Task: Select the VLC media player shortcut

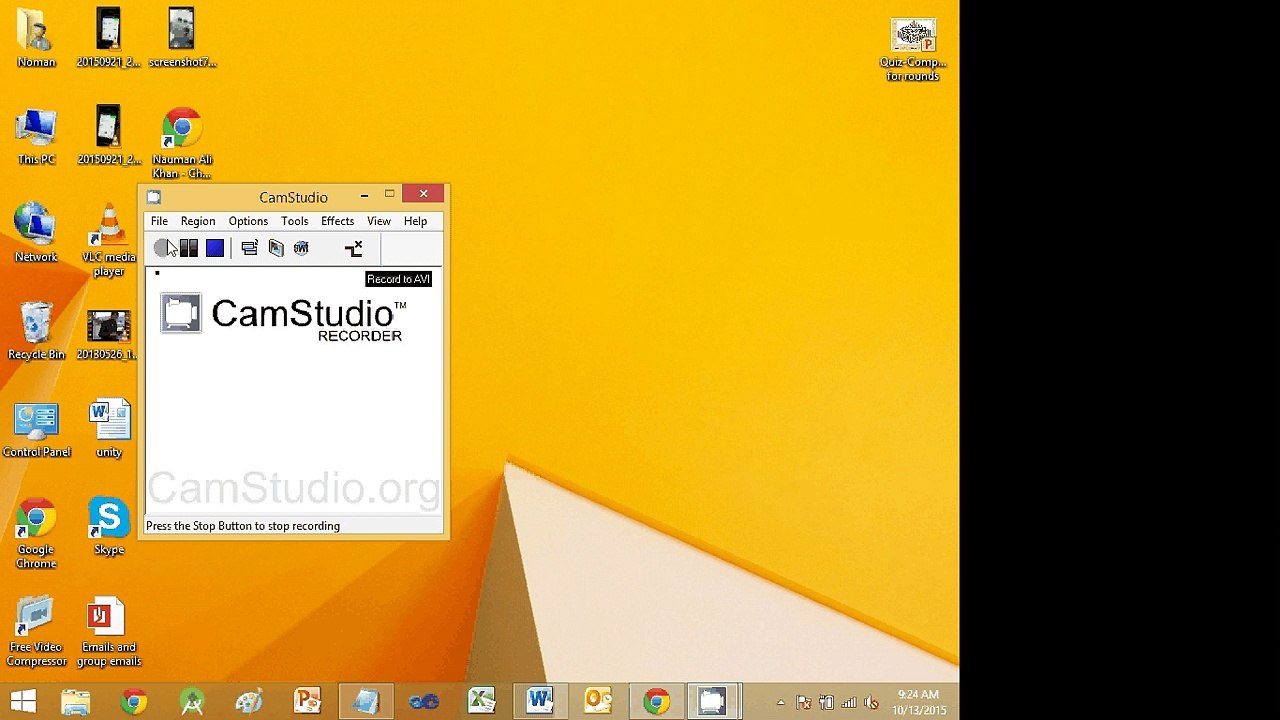Action: (x=109, y=241)
